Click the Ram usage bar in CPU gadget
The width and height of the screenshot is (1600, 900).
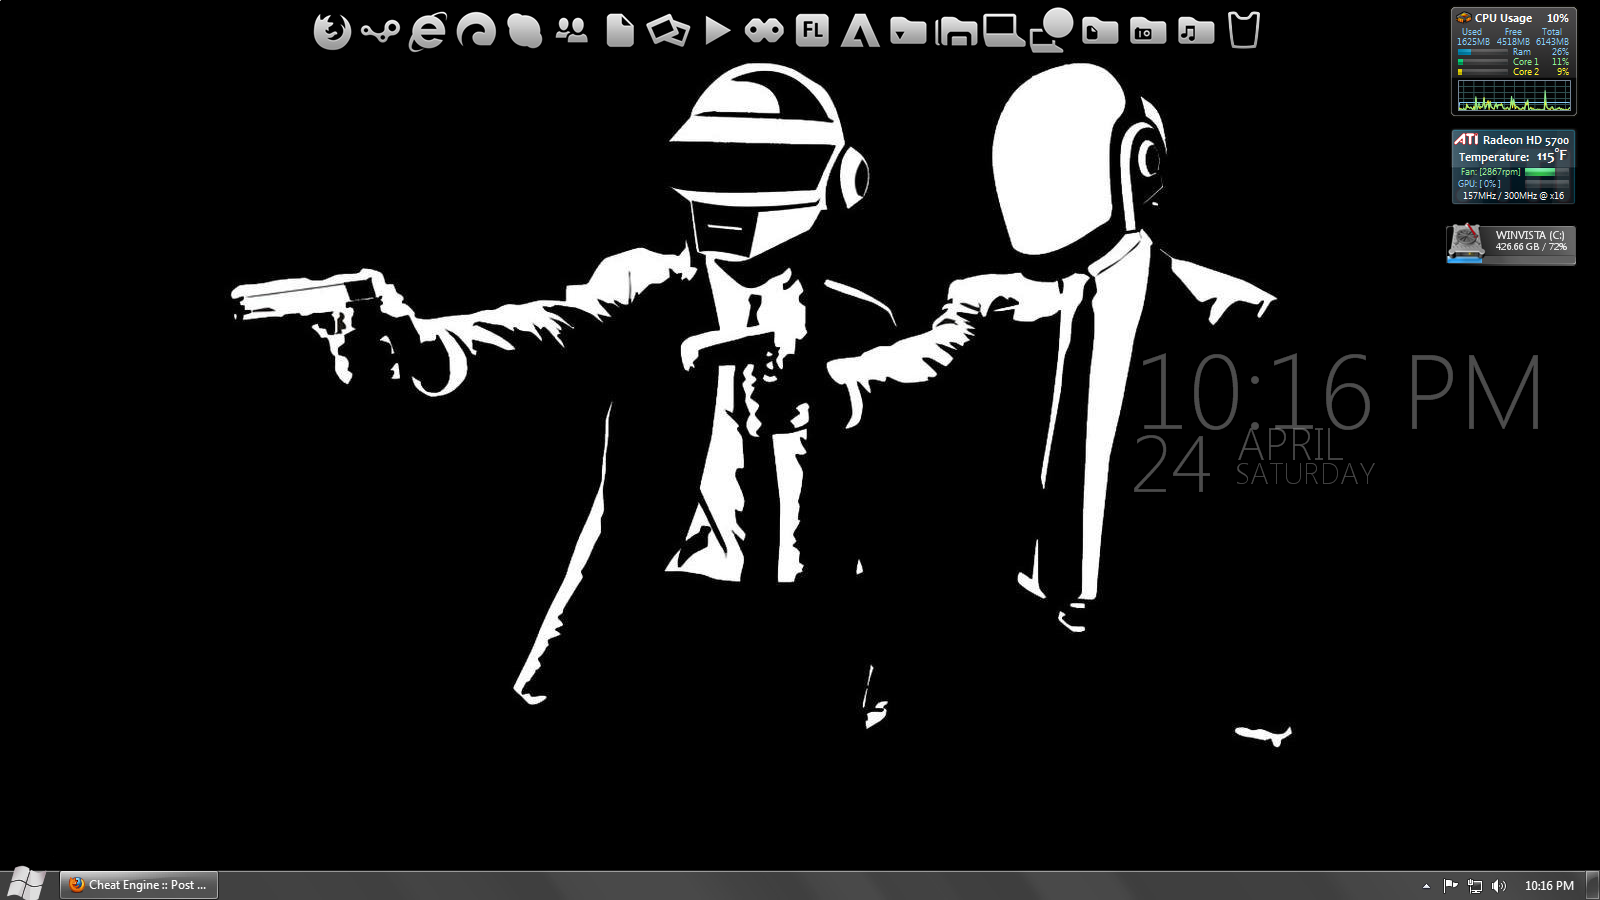click(1482, 52)
